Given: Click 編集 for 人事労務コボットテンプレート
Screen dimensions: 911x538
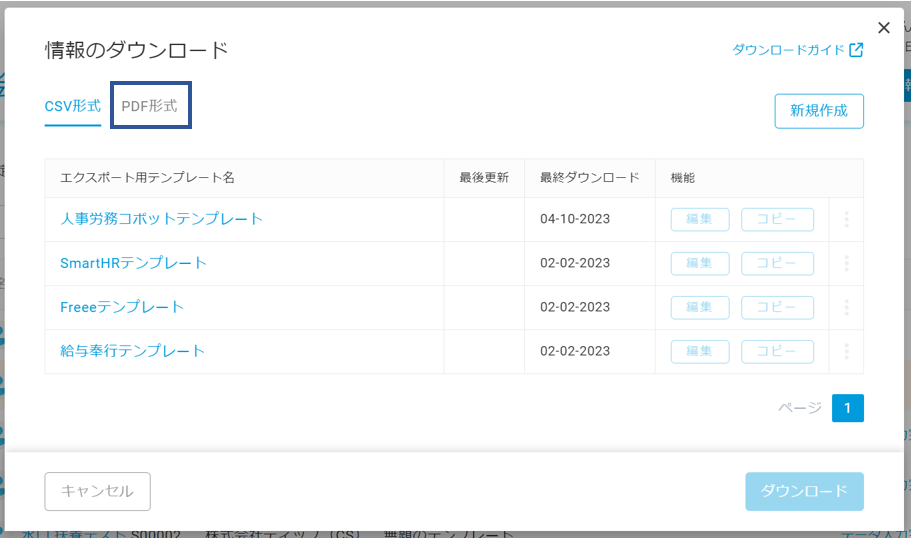Looking at the screenshot, I should [x=700, y=220].
